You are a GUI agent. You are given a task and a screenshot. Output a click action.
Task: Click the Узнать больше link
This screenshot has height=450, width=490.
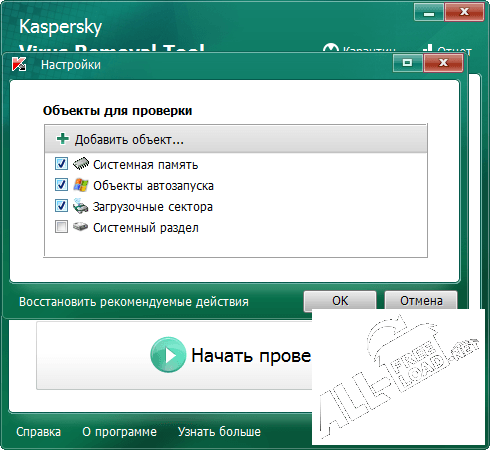[x=219, y=432]
